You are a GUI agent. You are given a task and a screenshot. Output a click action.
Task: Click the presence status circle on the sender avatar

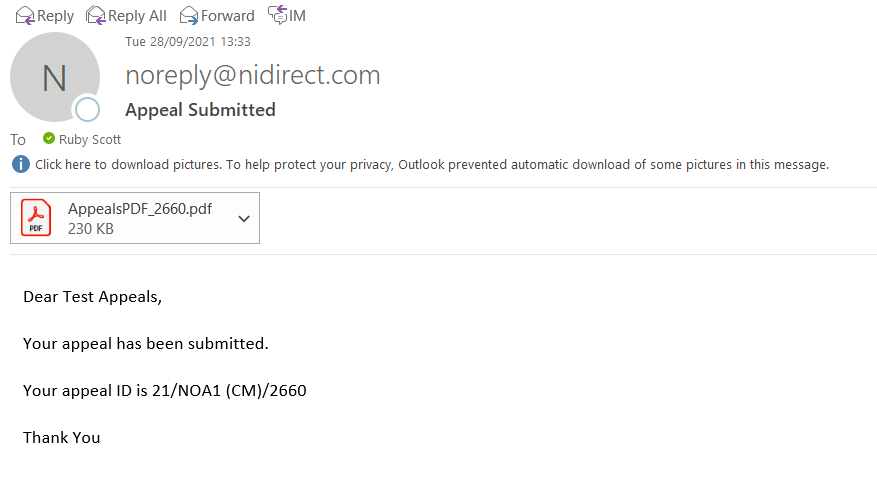pos(87,109)
